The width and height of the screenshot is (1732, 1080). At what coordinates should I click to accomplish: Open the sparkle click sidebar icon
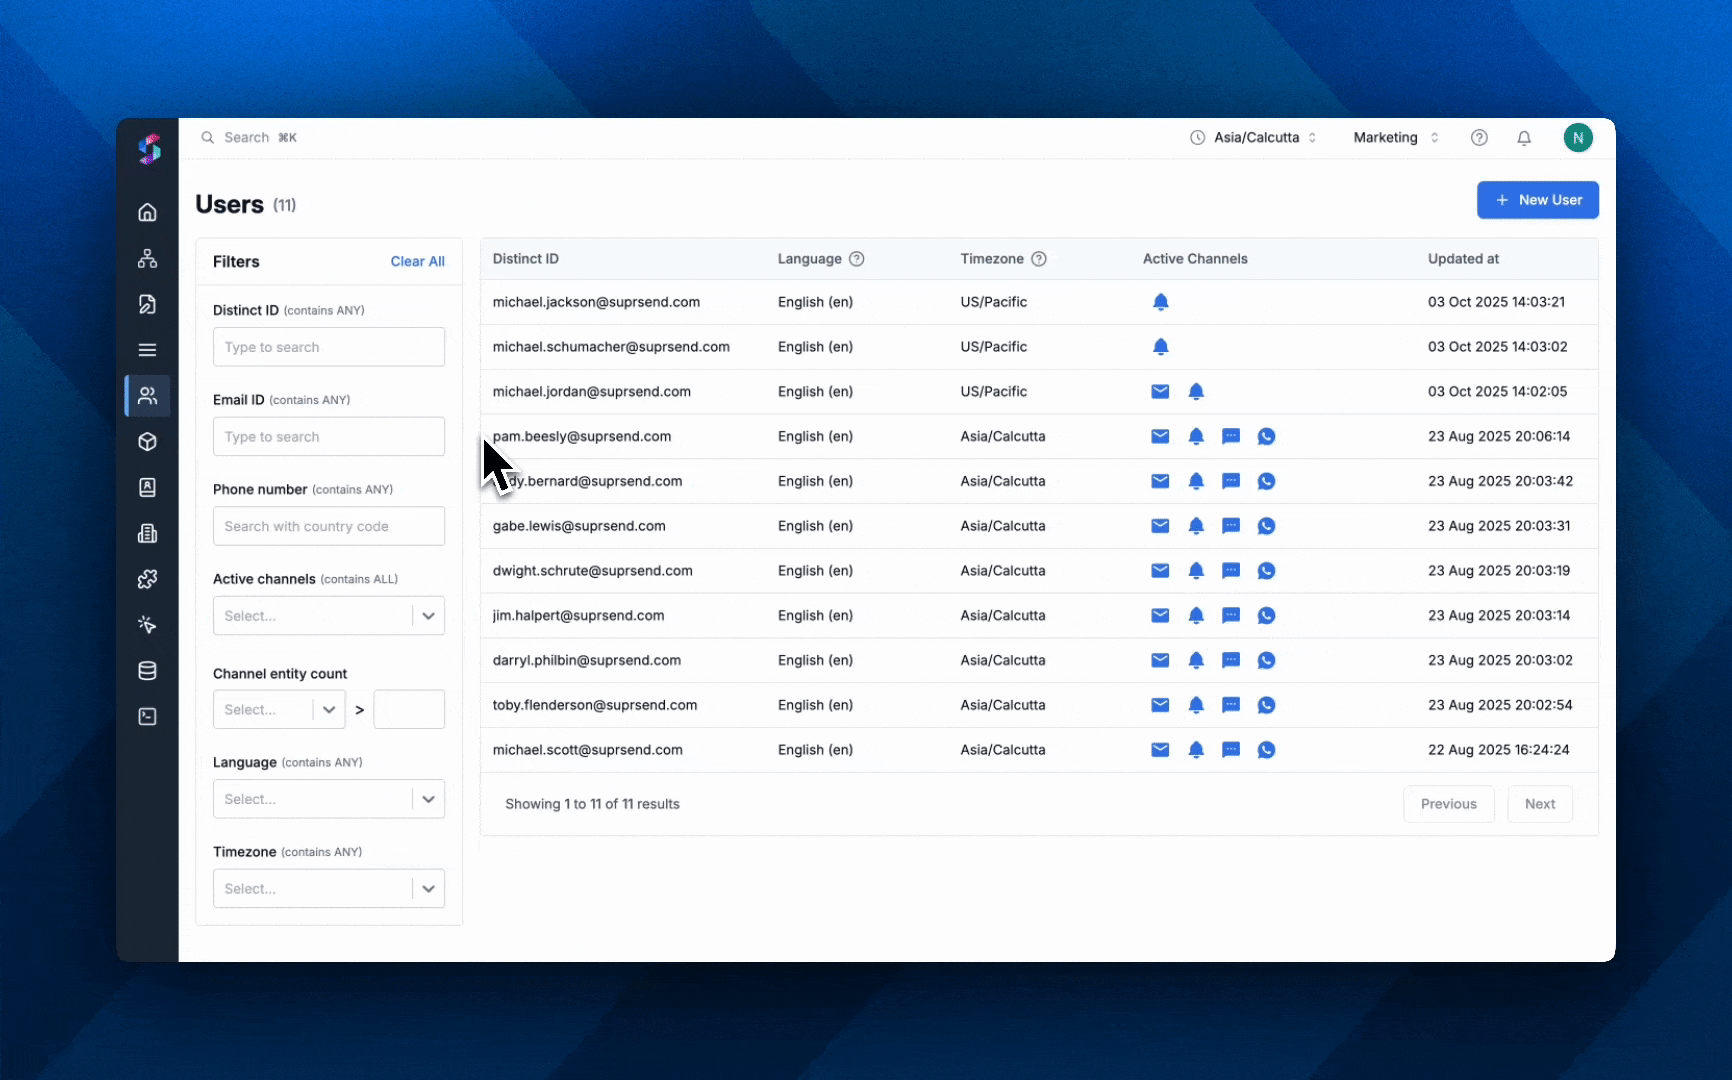tap(147, 625)
